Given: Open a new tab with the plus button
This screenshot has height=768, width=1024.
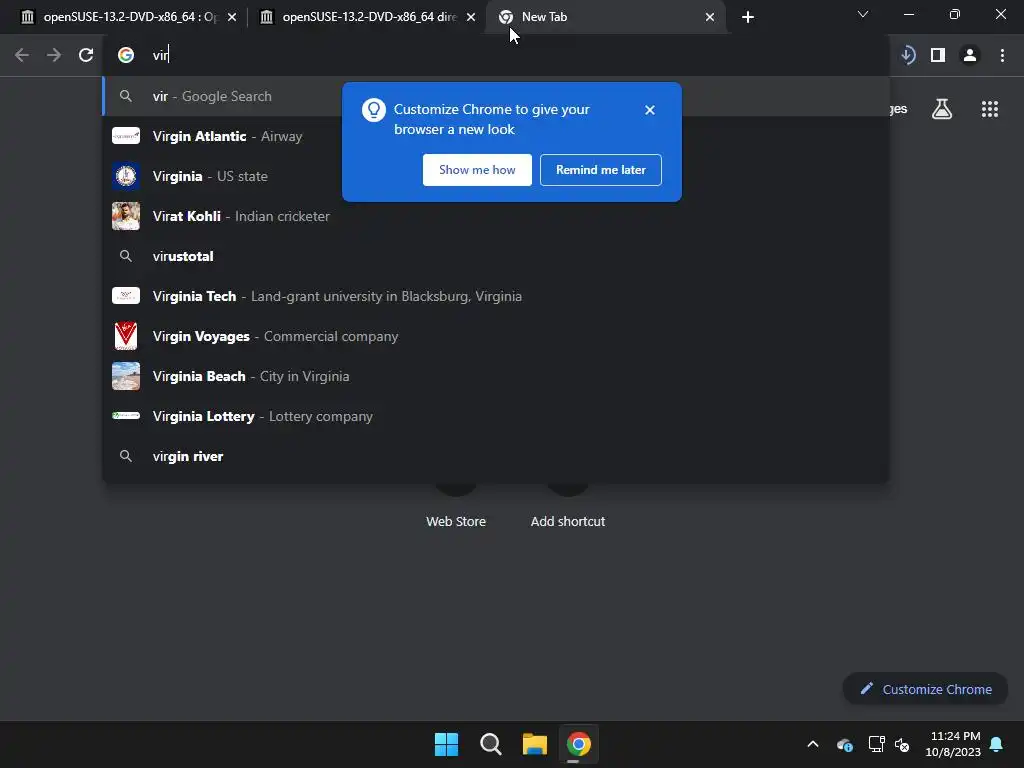Looking at the screenshot, I should click(x=748, y=17).
